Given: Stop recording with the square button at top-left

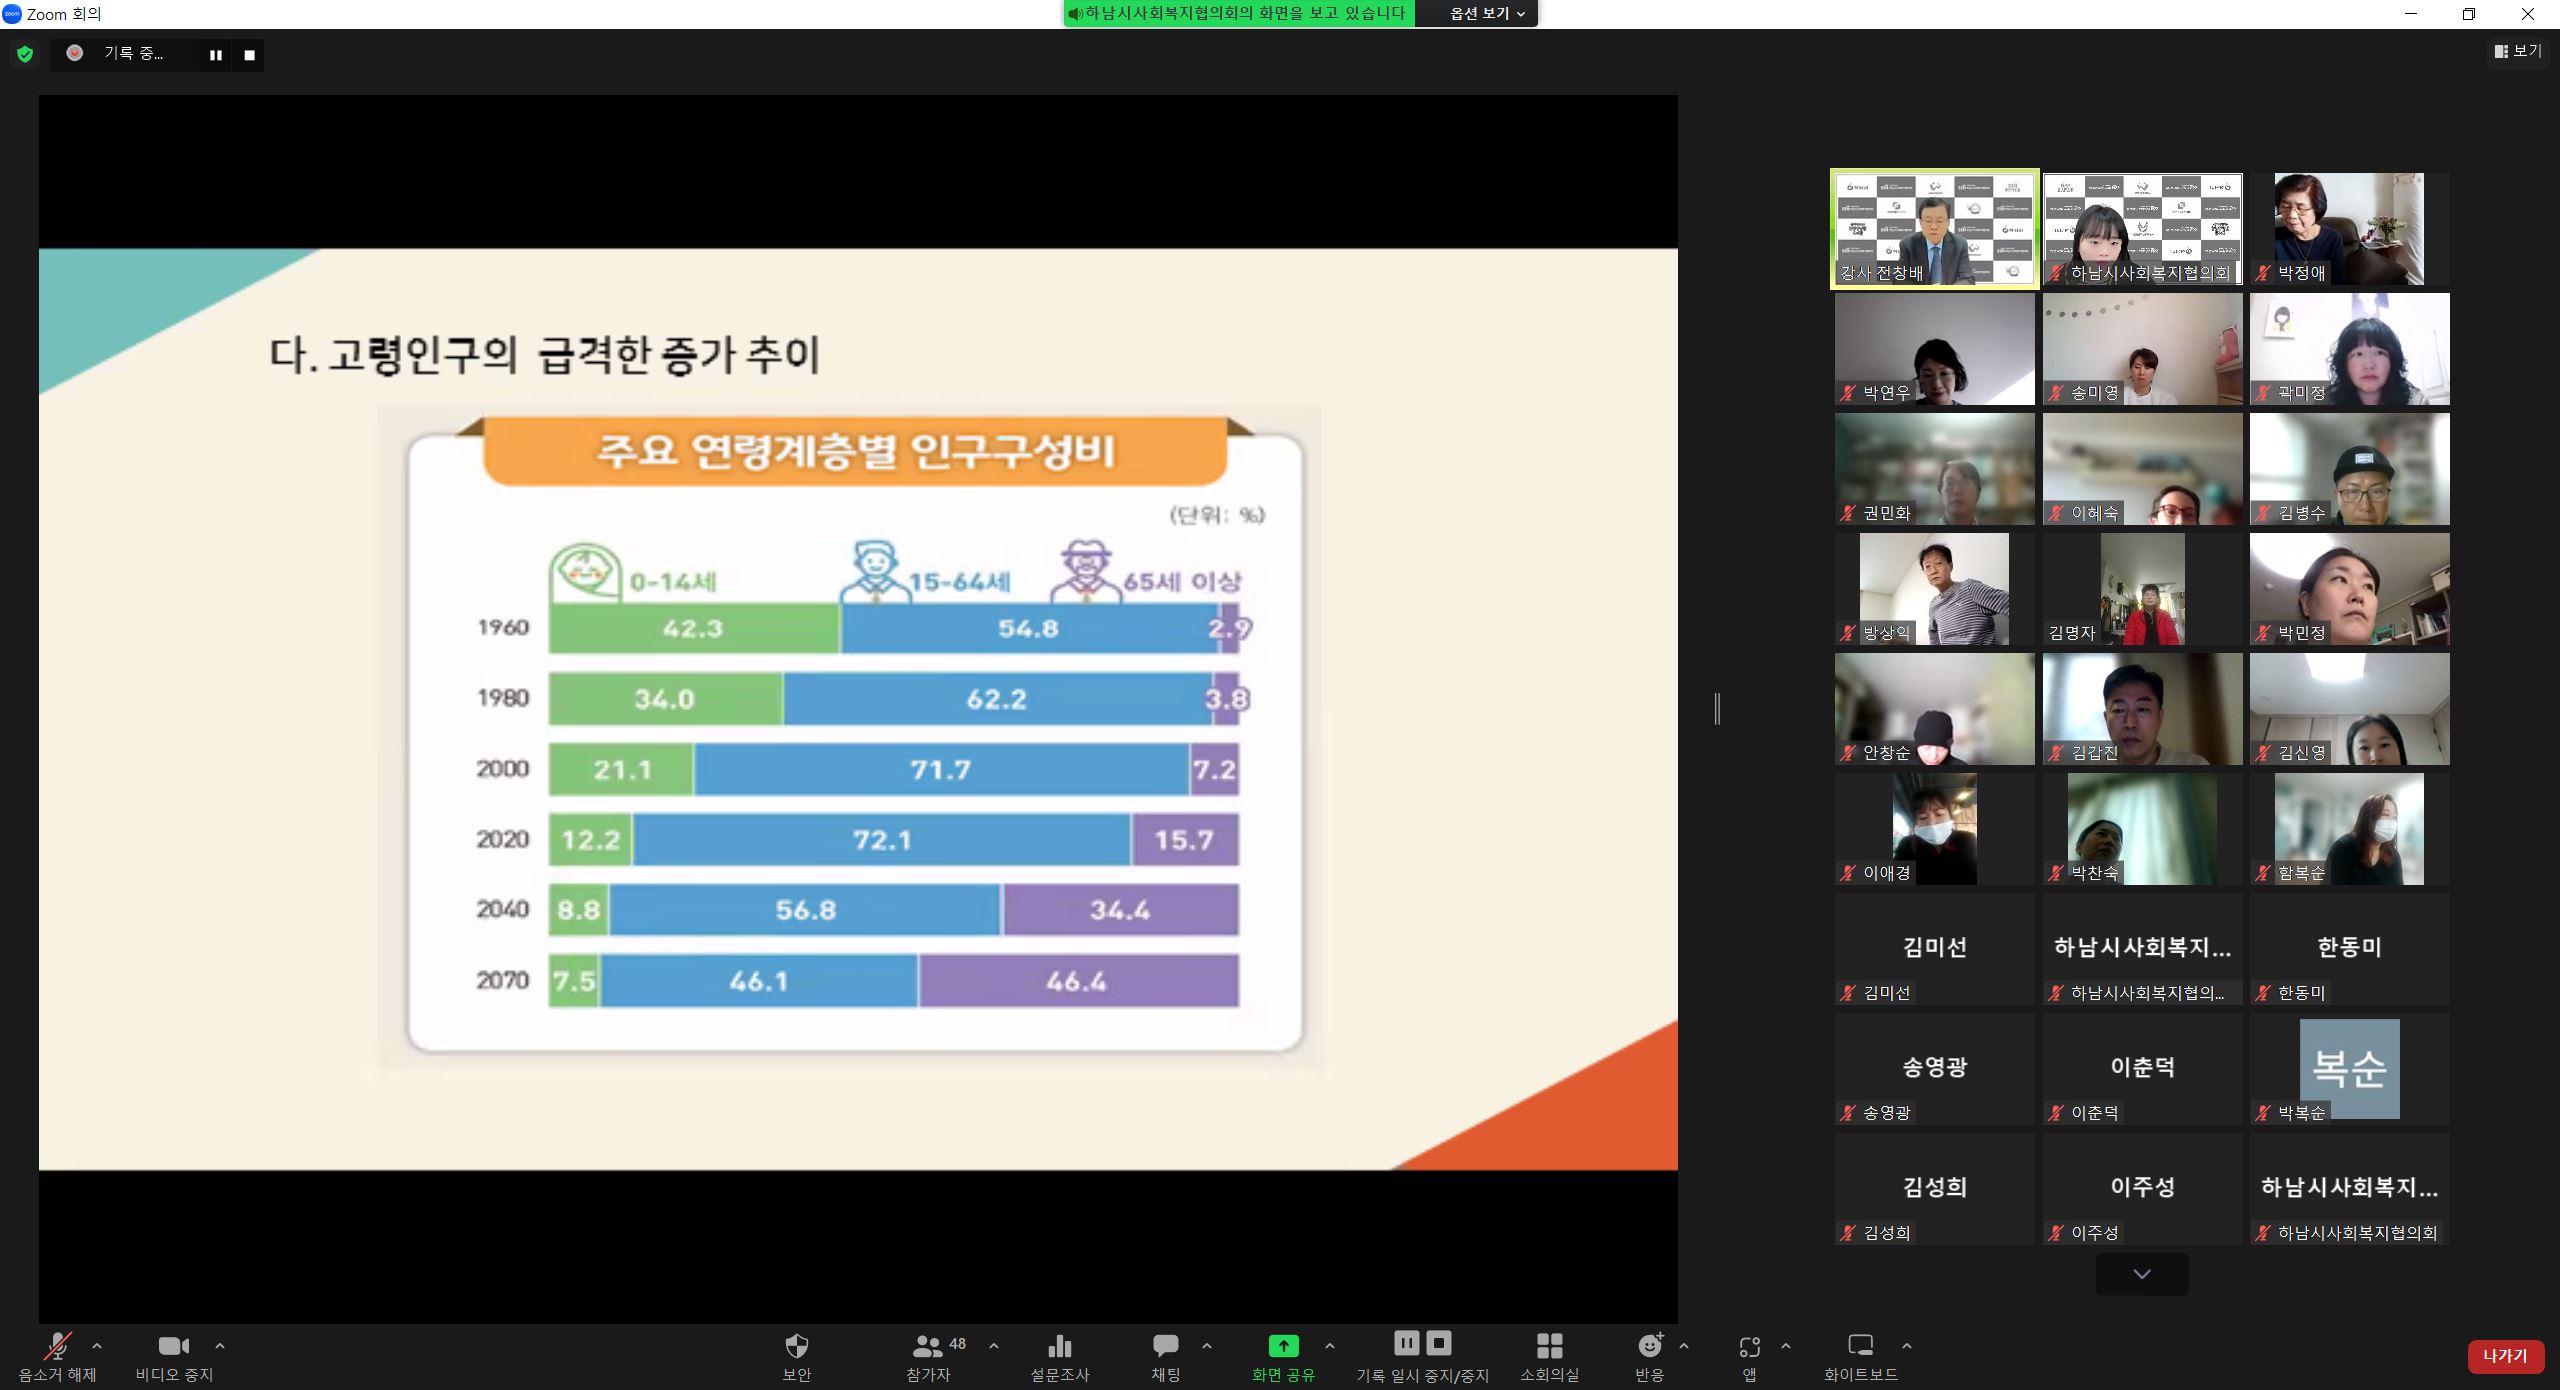Looking at the screenshot, I should 250,55.
